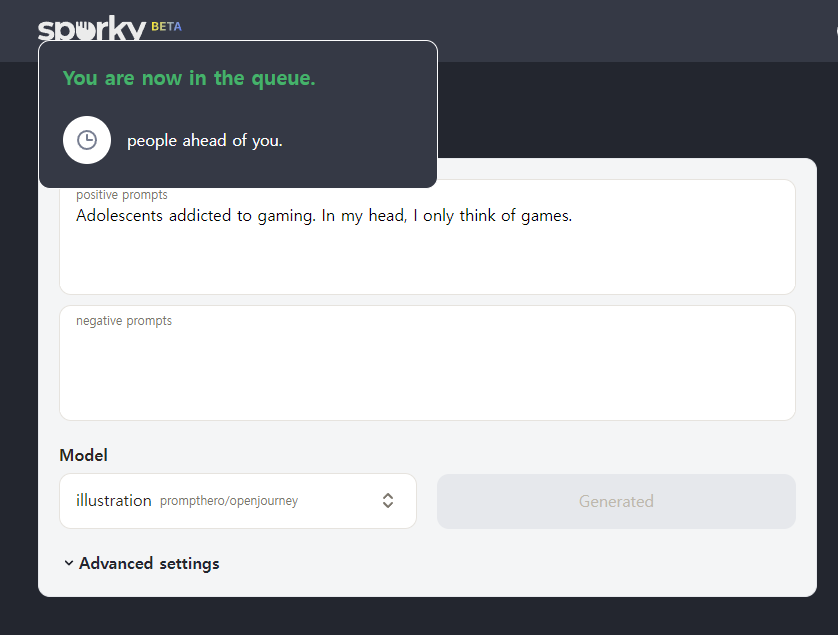838x635 pixels.
Task: Click the small chevron beside Advanced settings
Action: (69, 563)
